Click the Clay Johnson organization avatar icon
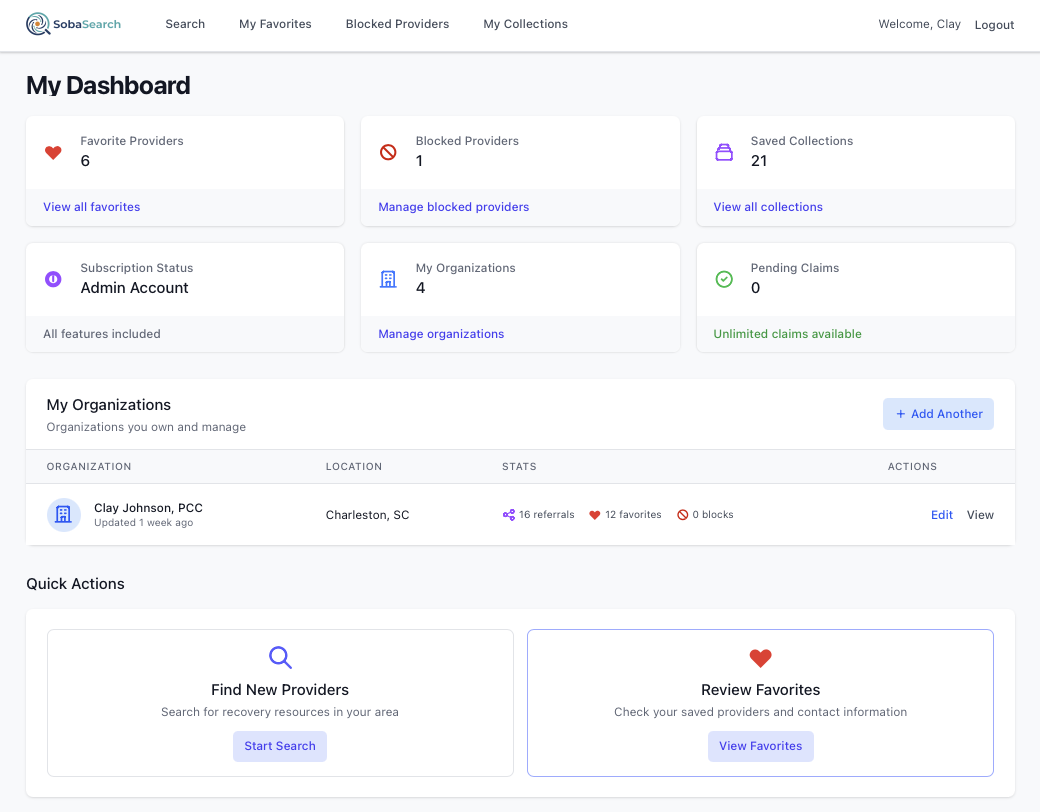Viewport: 1040px width, 812px height. [x=63, y=515]
